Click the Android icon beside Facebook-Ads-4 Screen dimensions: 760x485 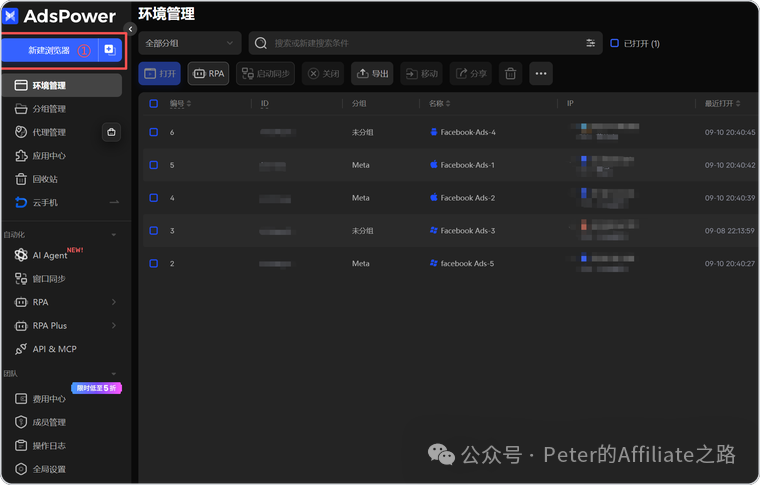(434, 132)
